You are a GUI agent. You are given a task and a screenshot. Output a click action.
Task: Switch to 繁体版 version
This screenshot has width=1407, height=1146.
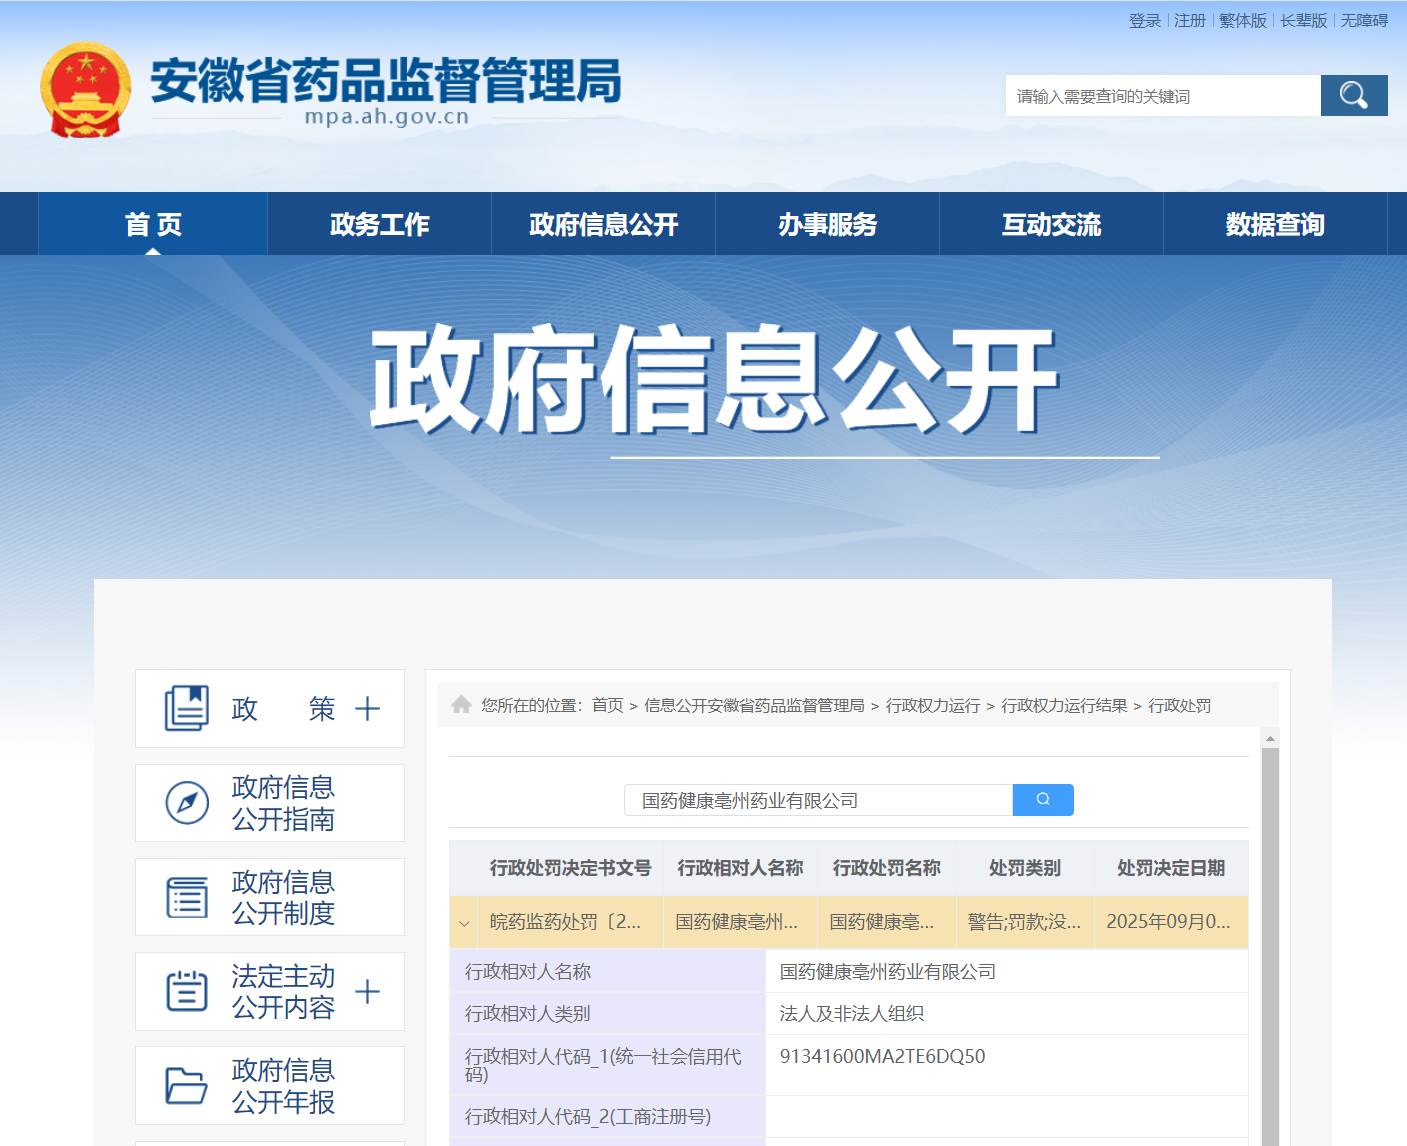(1243, 21)
